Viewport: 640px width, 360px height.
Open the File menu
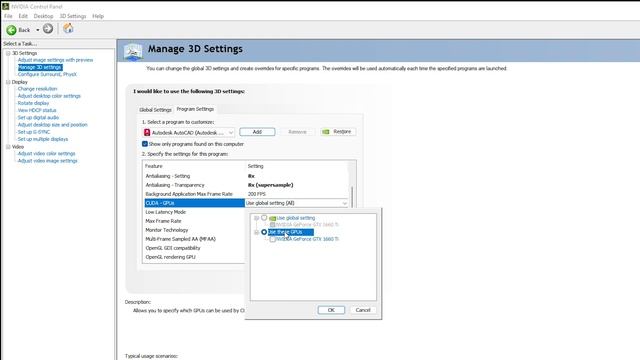[8, 16]
